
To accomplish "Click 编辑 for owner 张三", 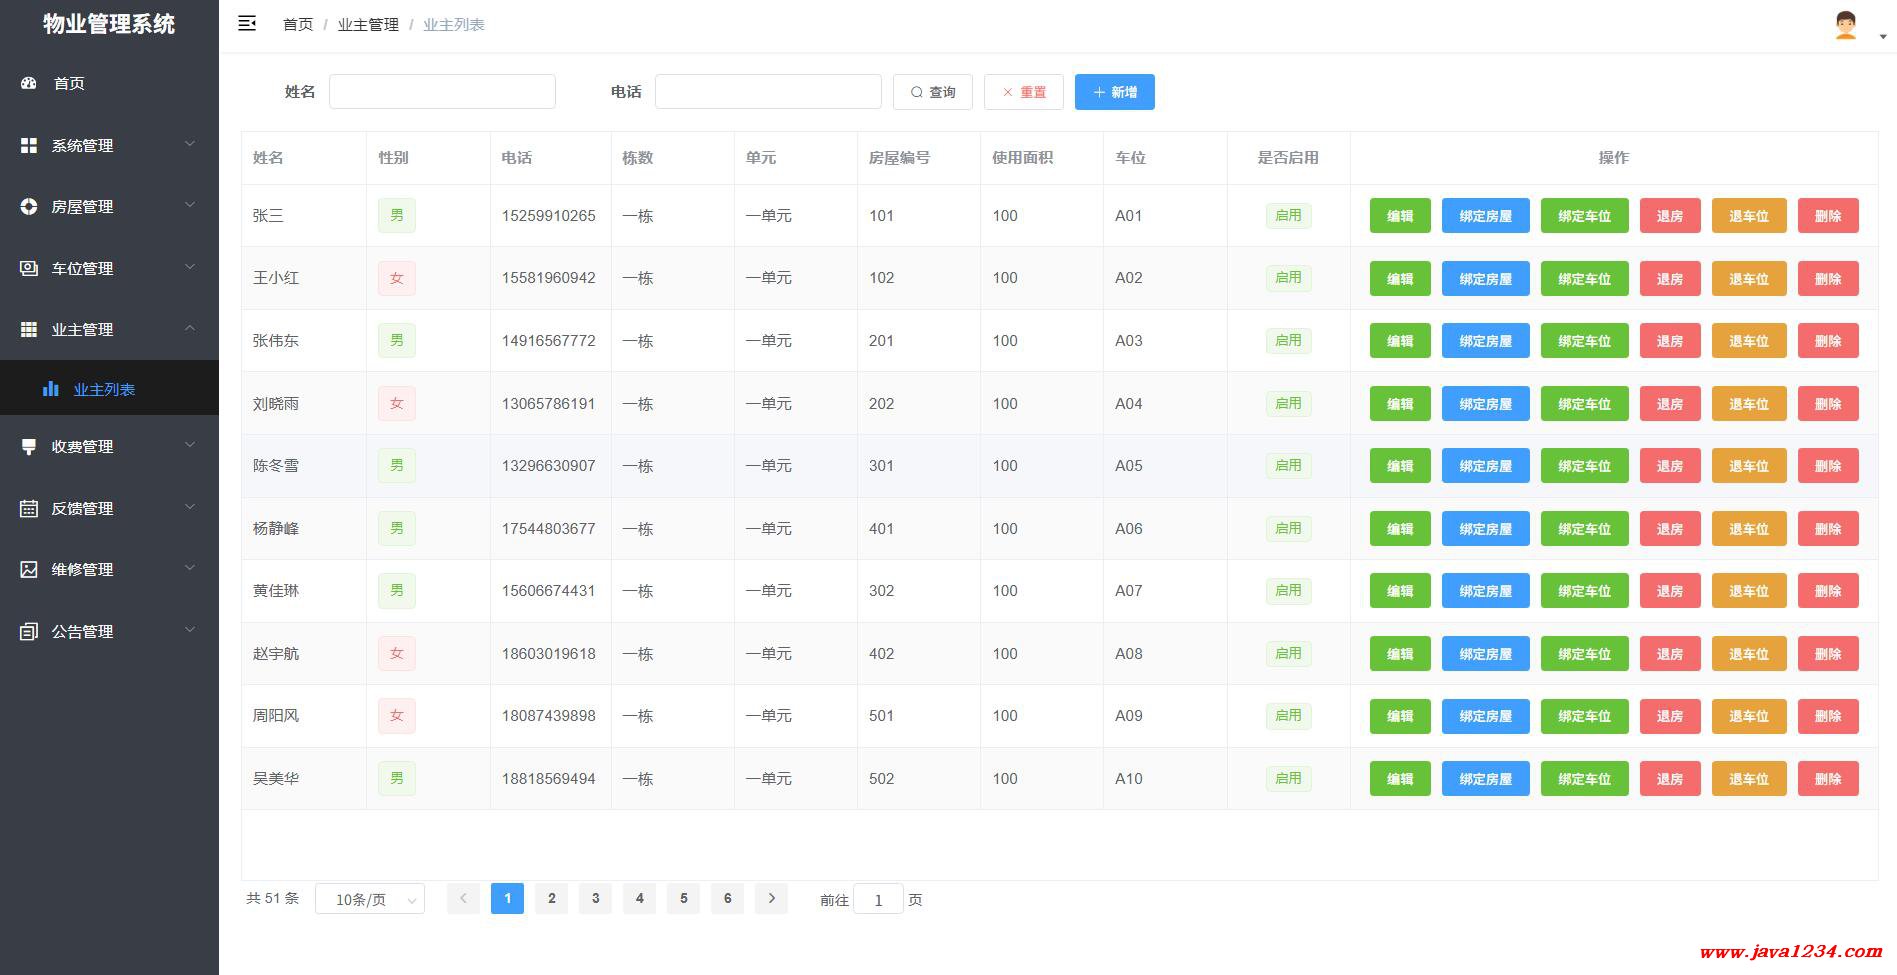I will [x=1399, y=216].
